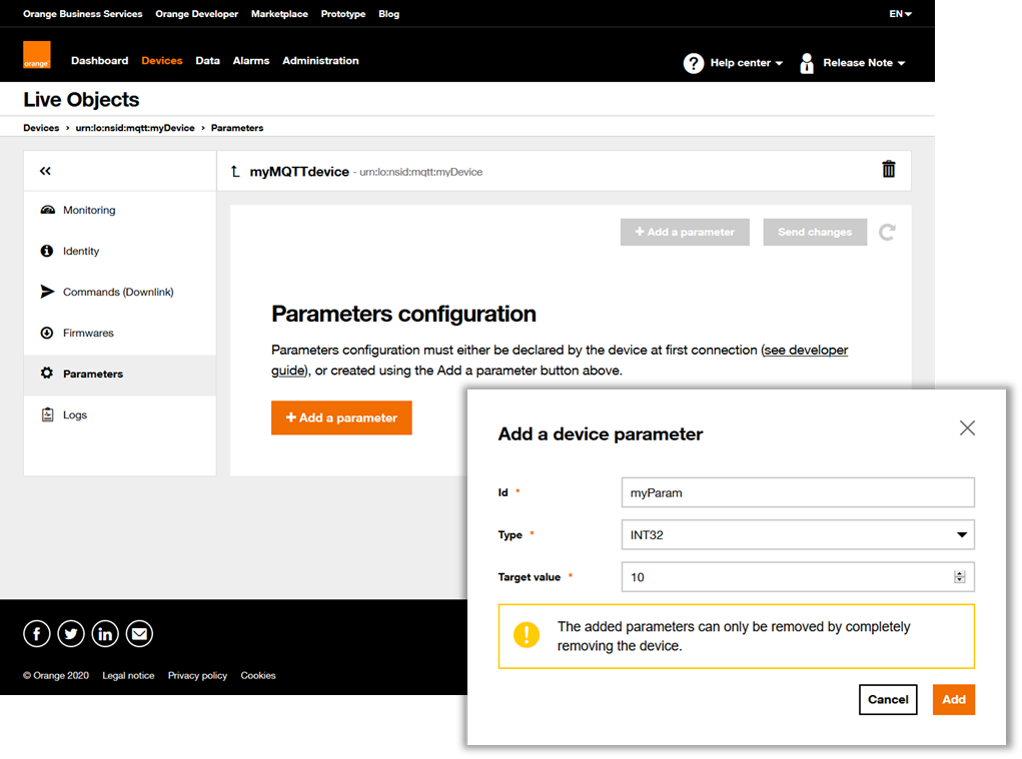Select Parameters in the sidebar
The height and width of the screenshot is (759, 1022).
[120, 374]
